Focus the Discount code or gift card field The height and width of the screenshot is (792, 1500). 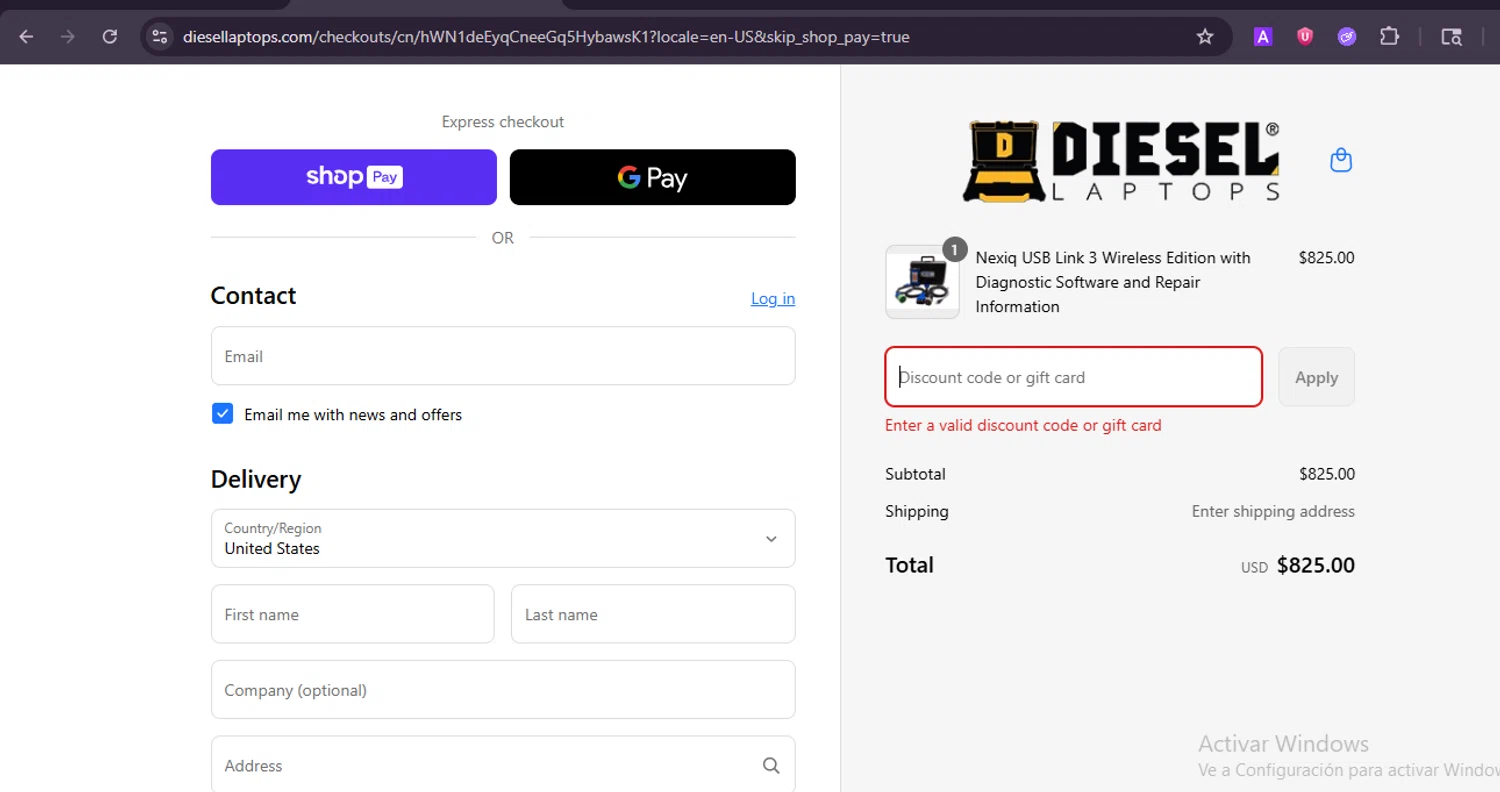1073,377
